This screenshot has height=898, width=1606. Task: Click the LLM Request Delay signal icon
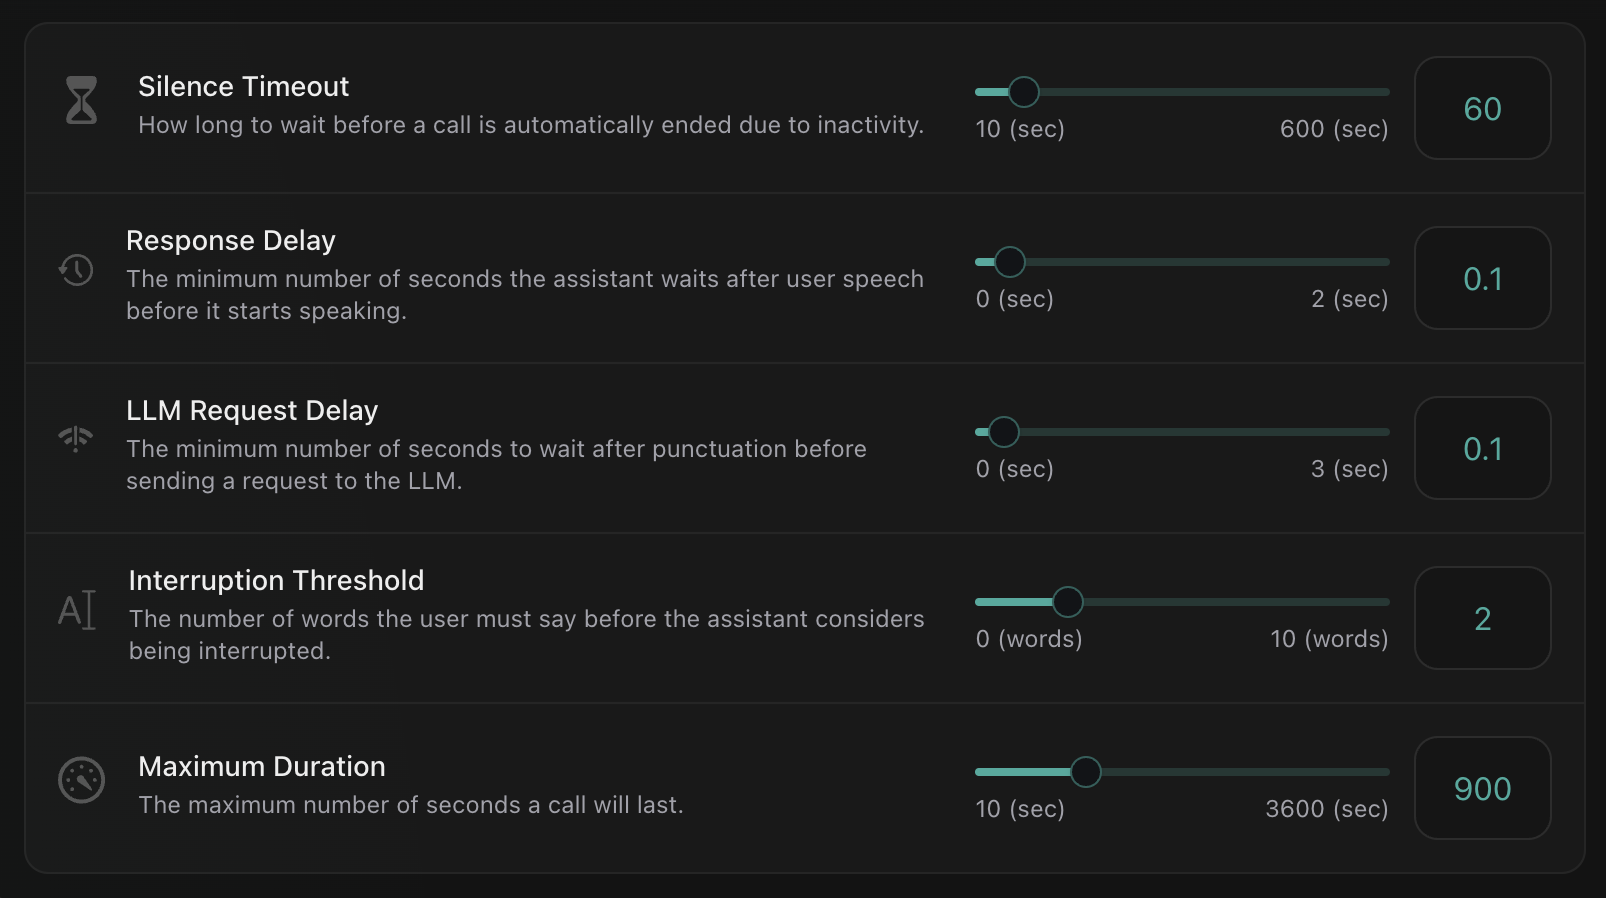pyautogui.click(x=75, y=438)
